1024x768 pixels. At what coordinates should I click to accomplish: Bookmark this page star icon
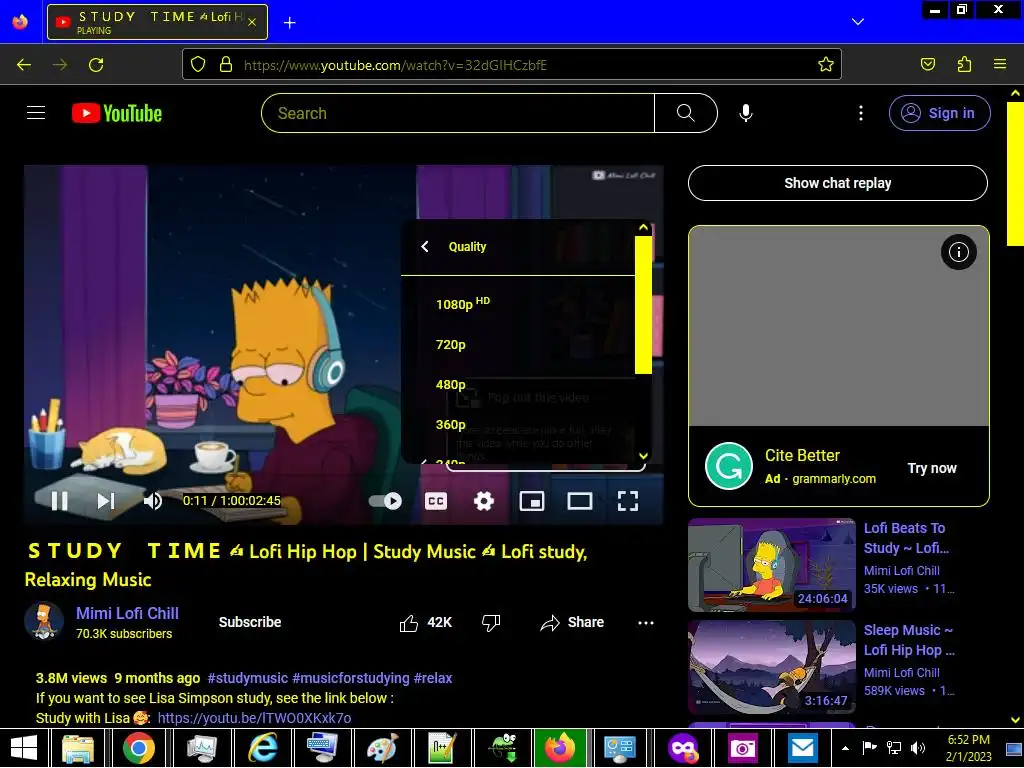point(825,65)
